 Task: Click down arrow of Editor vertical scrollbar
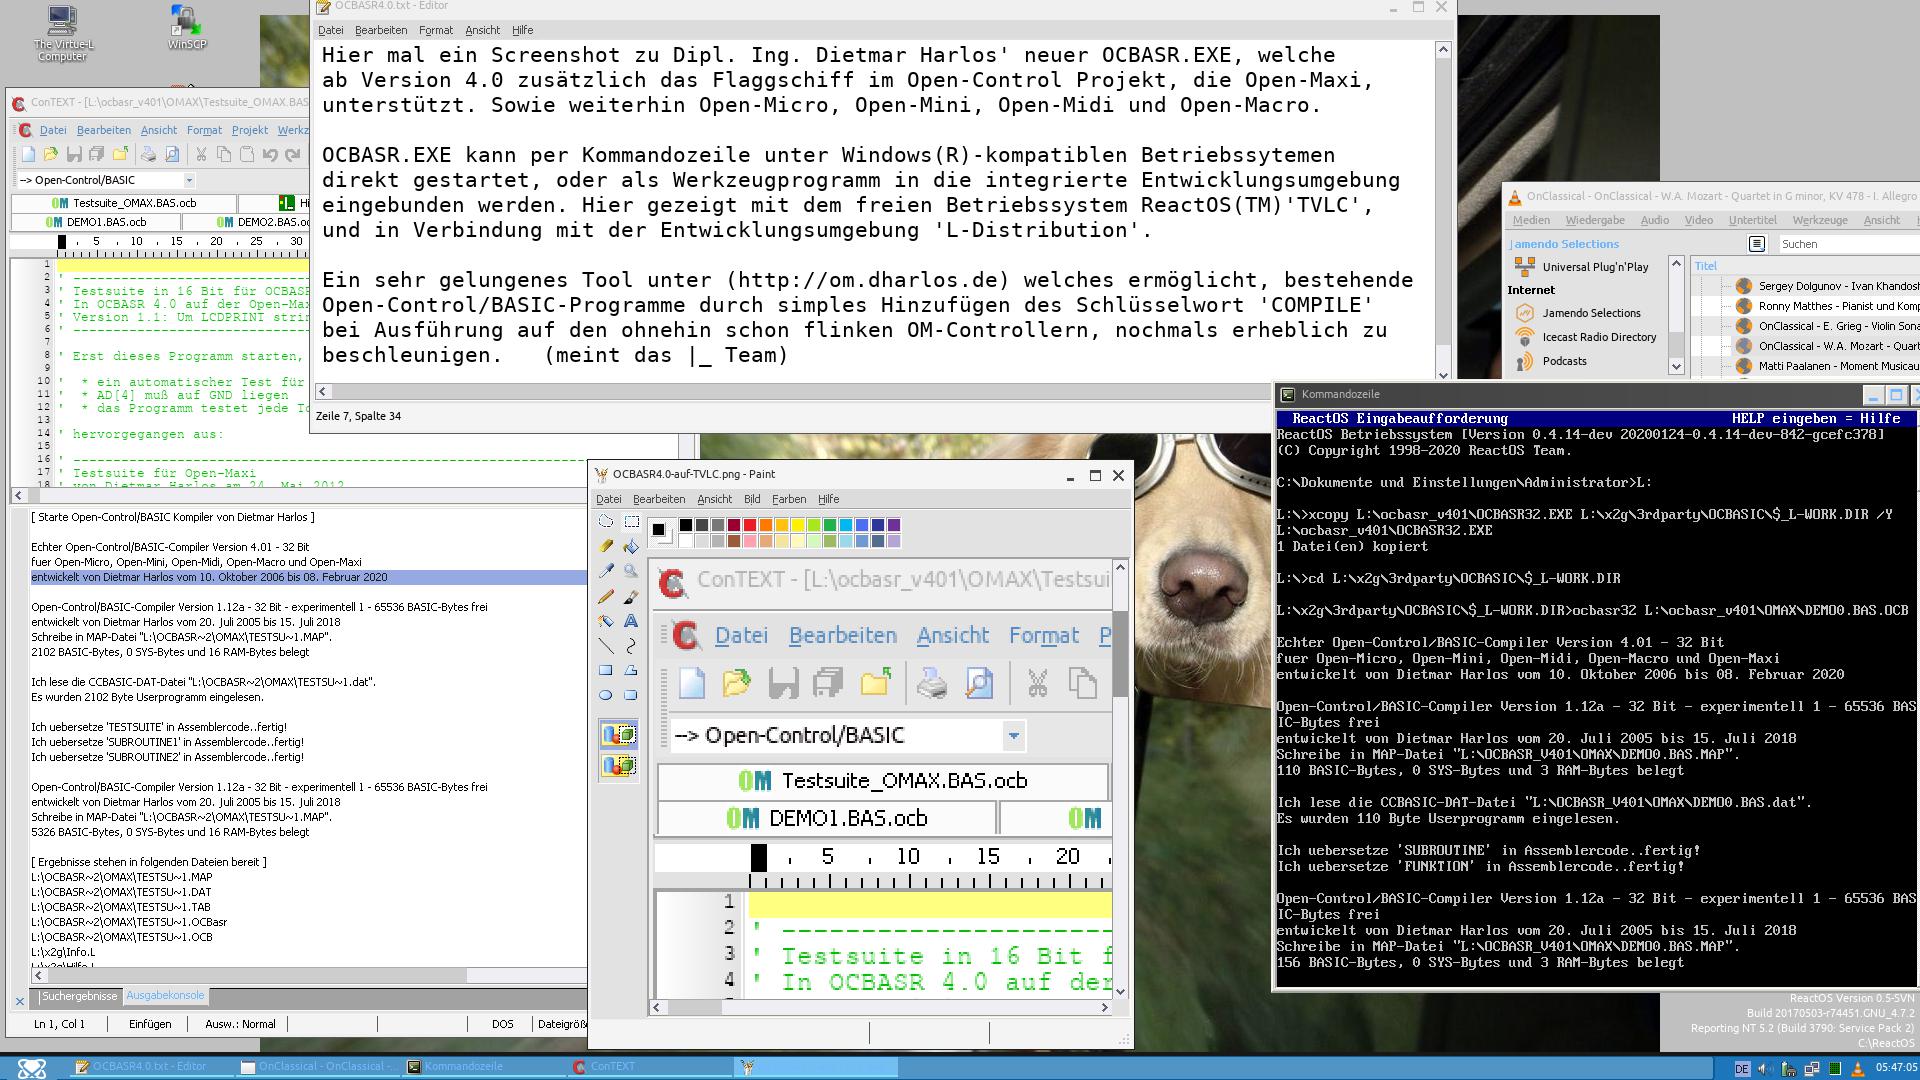pos(1442,375)
